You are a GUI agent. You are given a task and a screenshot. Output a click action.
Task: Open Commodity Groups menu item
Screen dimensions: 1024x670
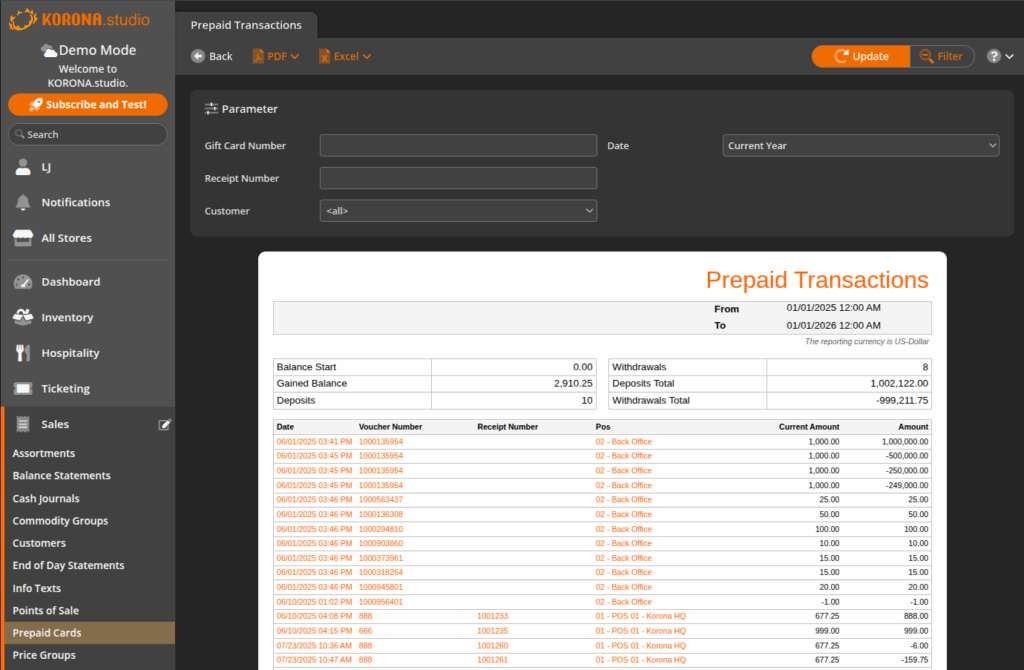(60, 520)
